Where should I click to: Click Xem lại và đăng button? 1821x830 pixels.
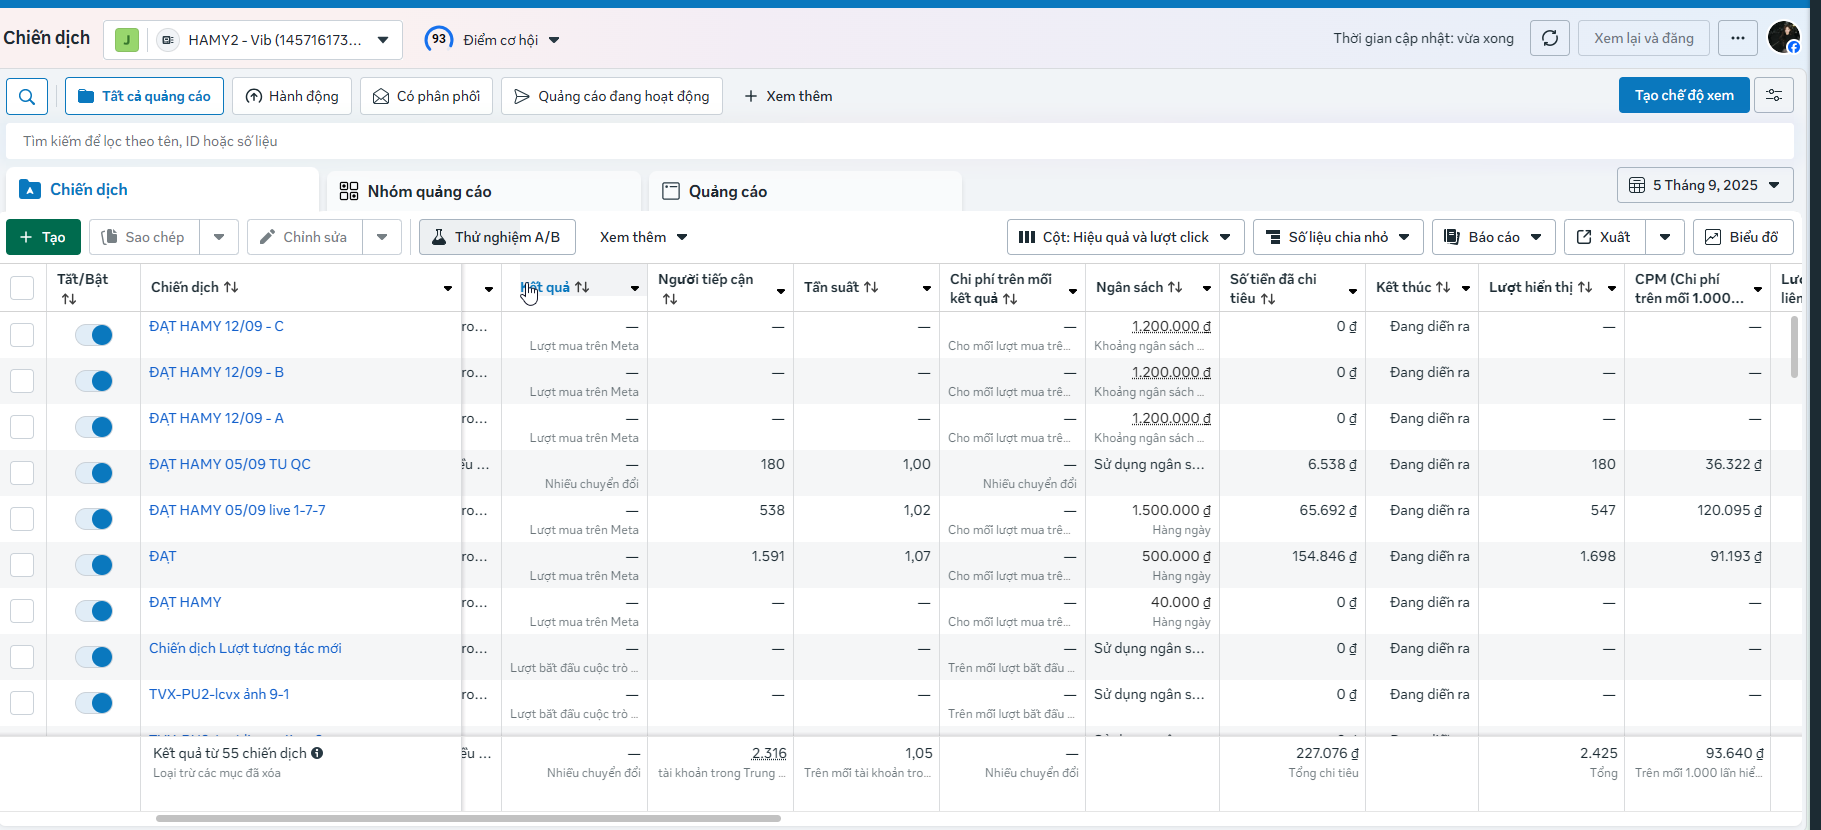pyautogui.click(x=1643, y=39)
